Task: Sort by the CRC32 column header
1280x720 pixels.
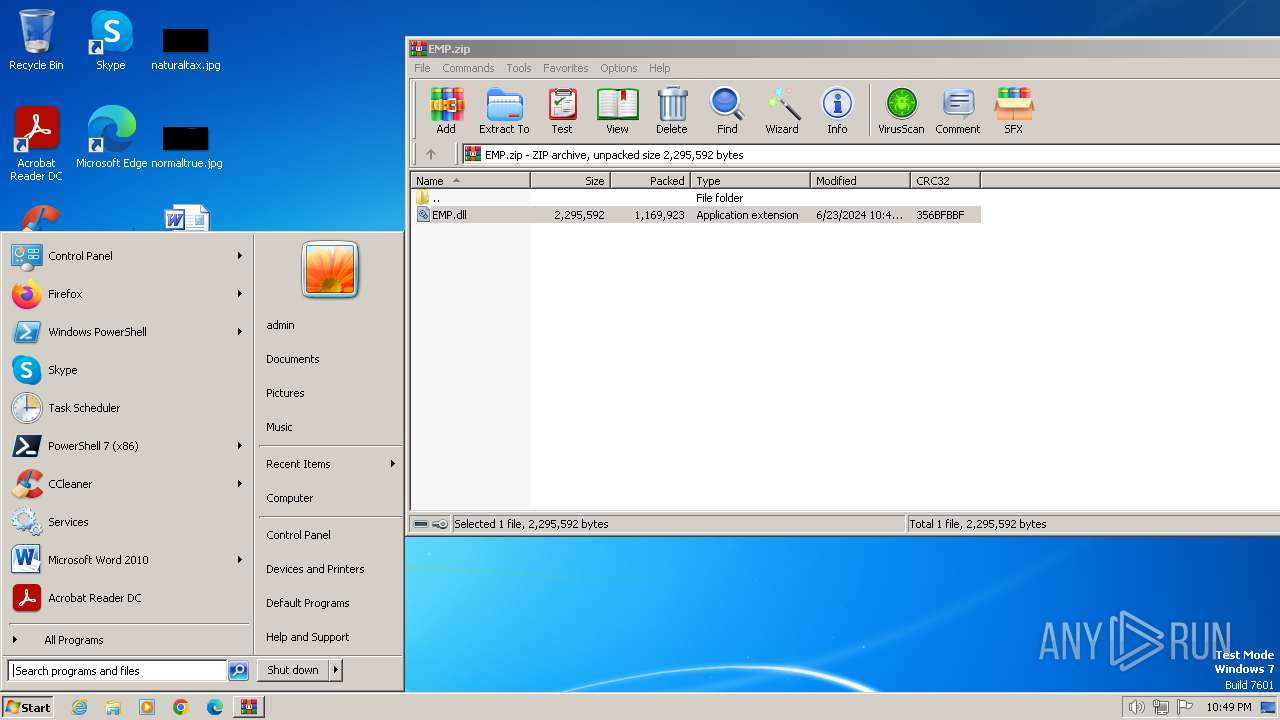Action: tap(945, 181)
